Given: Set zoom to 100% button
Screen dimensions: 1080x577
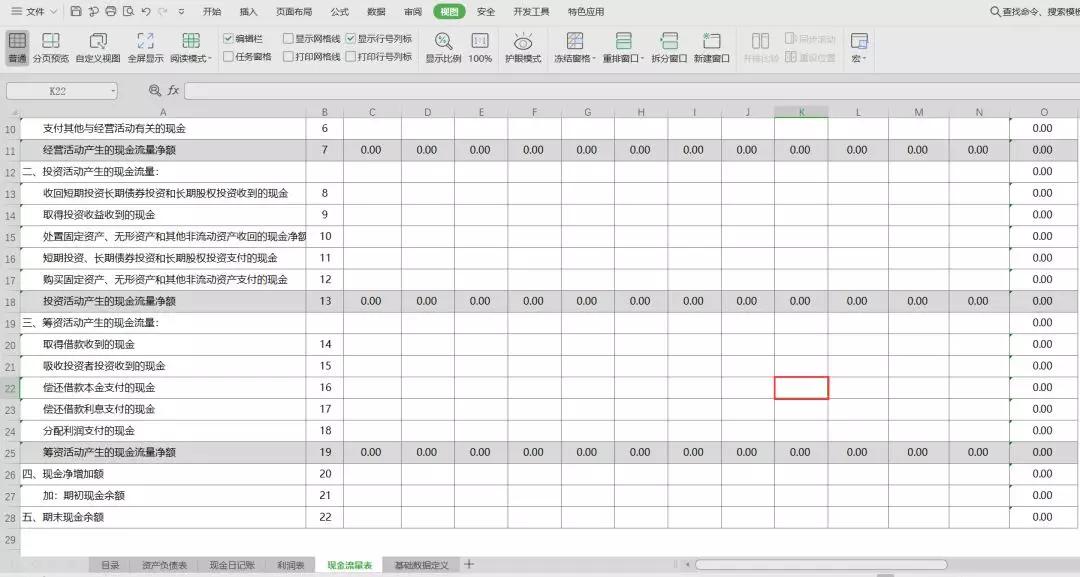Looking at the screenshot, I should pos(480,48).
